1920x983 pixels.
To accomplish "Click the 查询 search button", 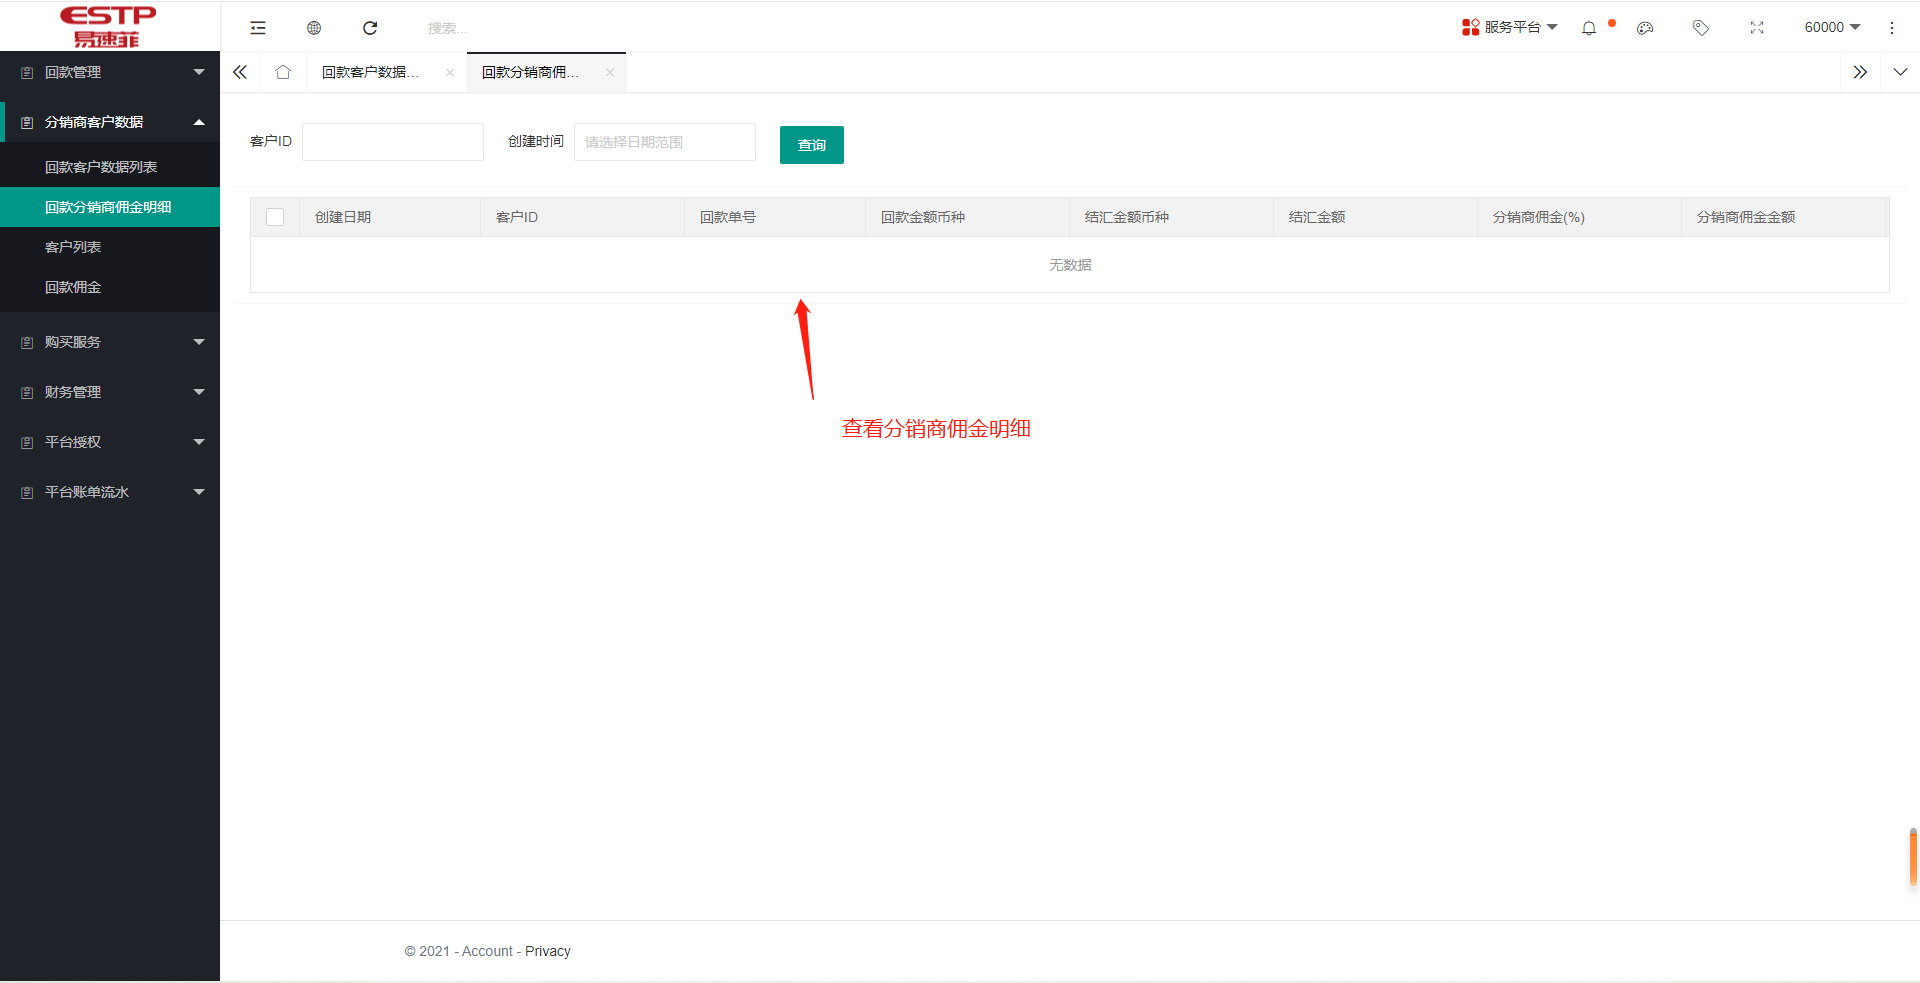I will 811,144.
